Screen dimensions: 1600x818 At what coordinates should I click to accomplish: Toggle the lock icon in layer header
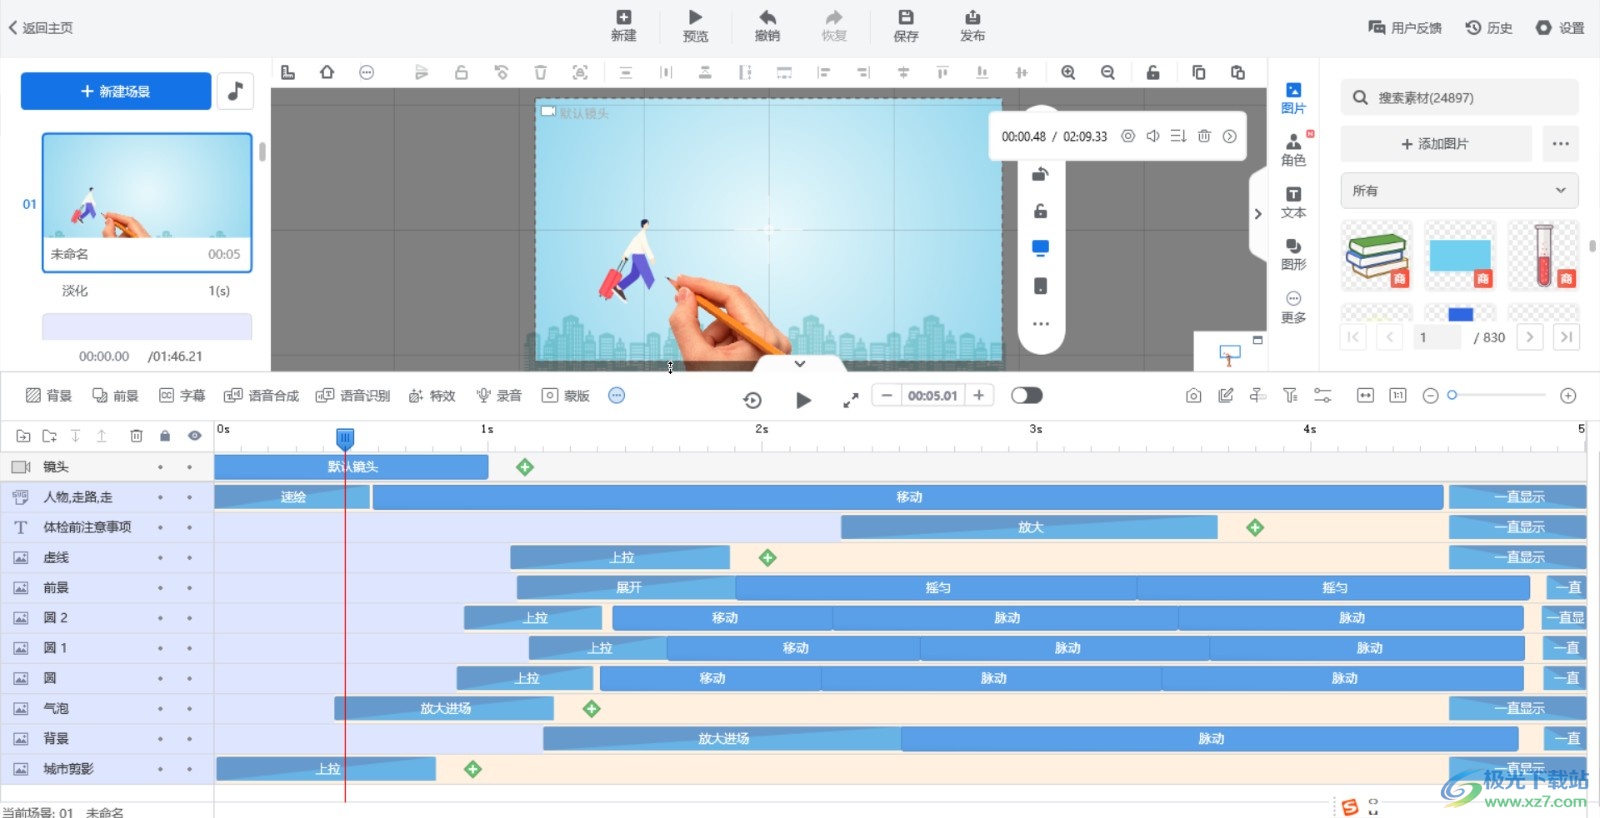click(165, 436)
